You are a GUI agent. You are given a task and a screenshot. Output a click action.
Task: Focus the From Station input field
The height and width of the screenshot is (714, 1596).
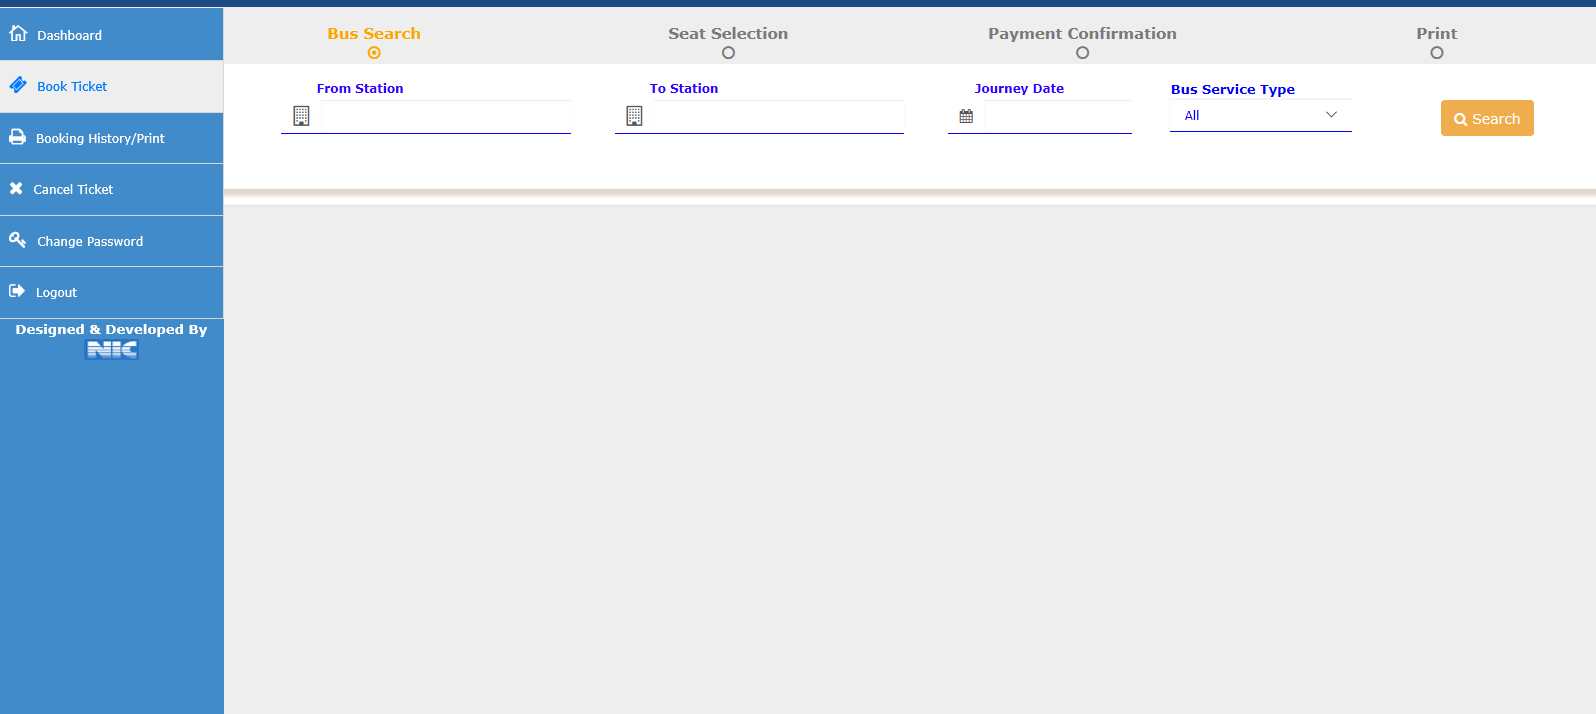coord(445,117)
